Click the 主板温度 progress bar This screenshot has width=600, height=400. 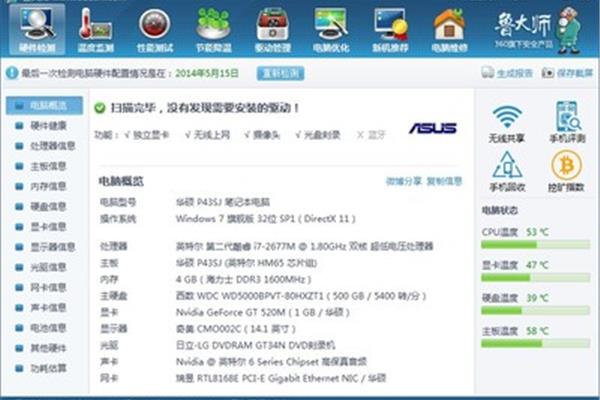(535, 343)
